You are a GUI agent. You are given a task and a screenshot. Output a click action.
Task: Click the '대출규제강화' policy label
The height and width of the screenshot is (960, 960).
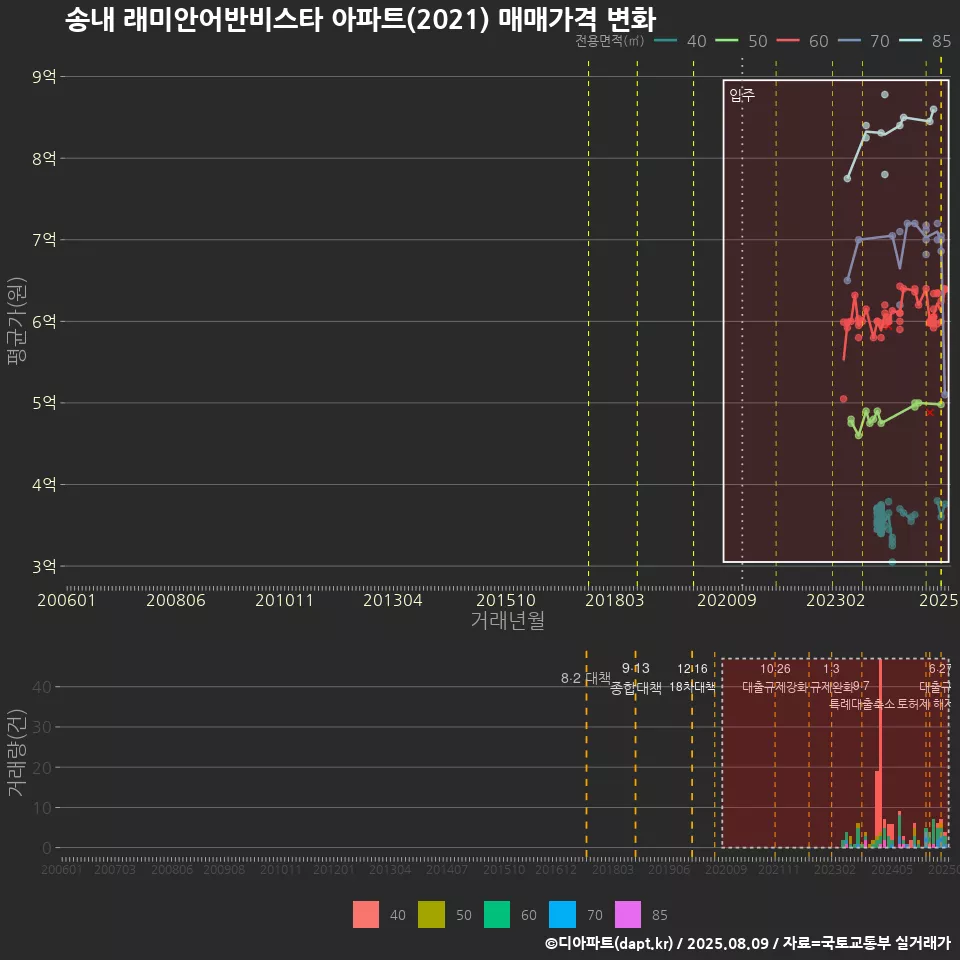pyautogui.click(x=775, y=687)
